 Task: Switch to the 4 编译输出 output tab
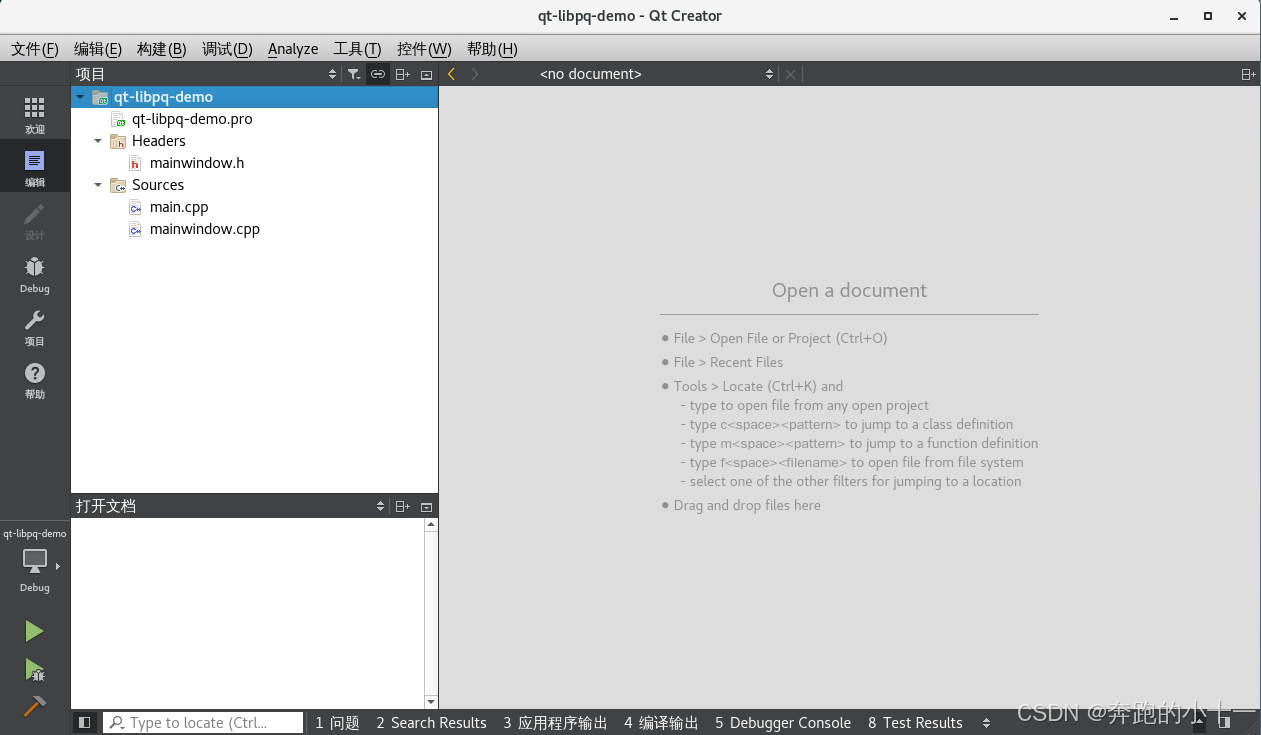click(x=660, y=722)
